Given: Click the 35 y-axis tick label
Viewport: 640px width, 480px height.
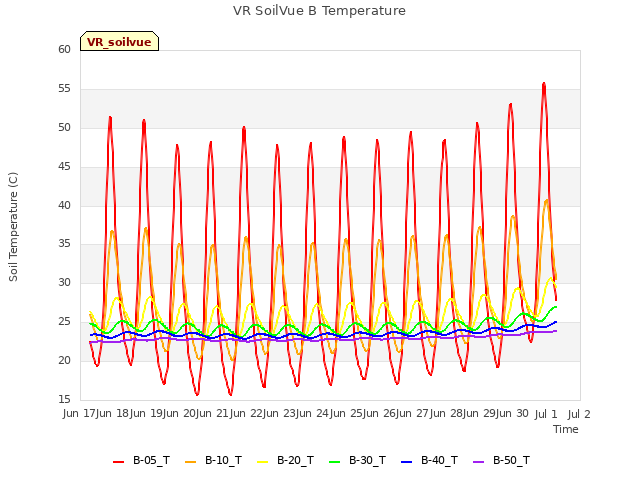Looking at the screenshot, I should (64, 244).
